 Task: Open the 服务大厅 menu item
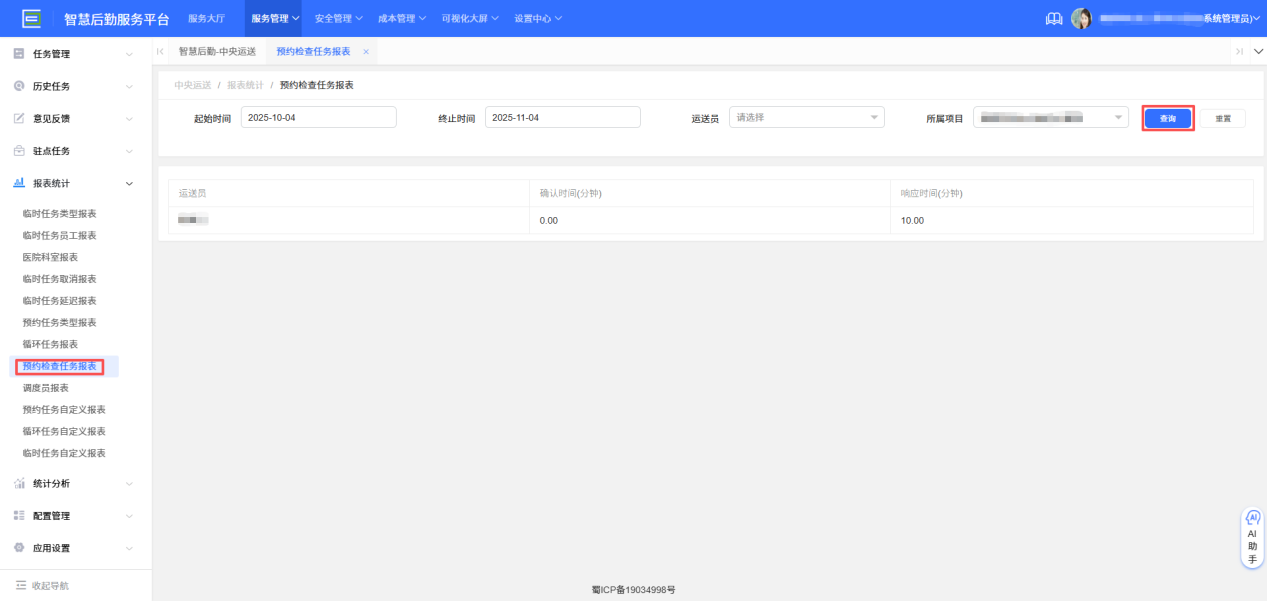tap(207, 17)
